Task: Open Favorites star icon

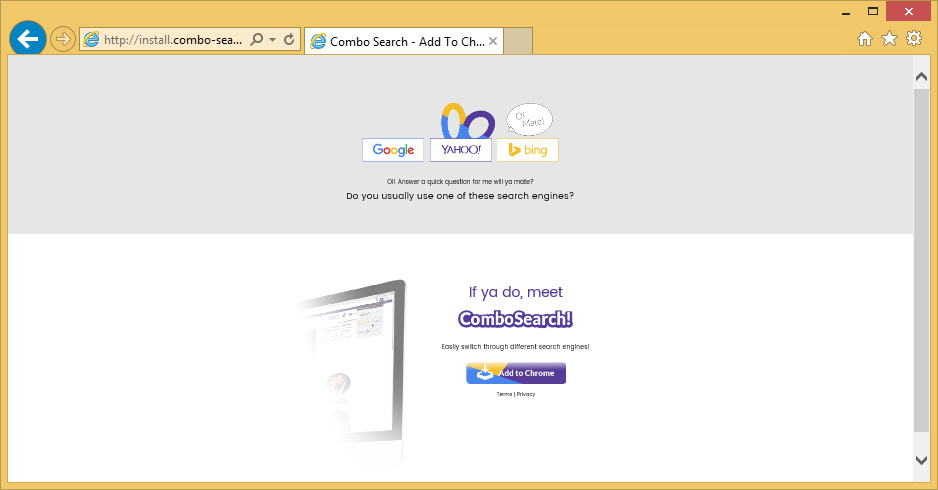Action: point(889,39)
